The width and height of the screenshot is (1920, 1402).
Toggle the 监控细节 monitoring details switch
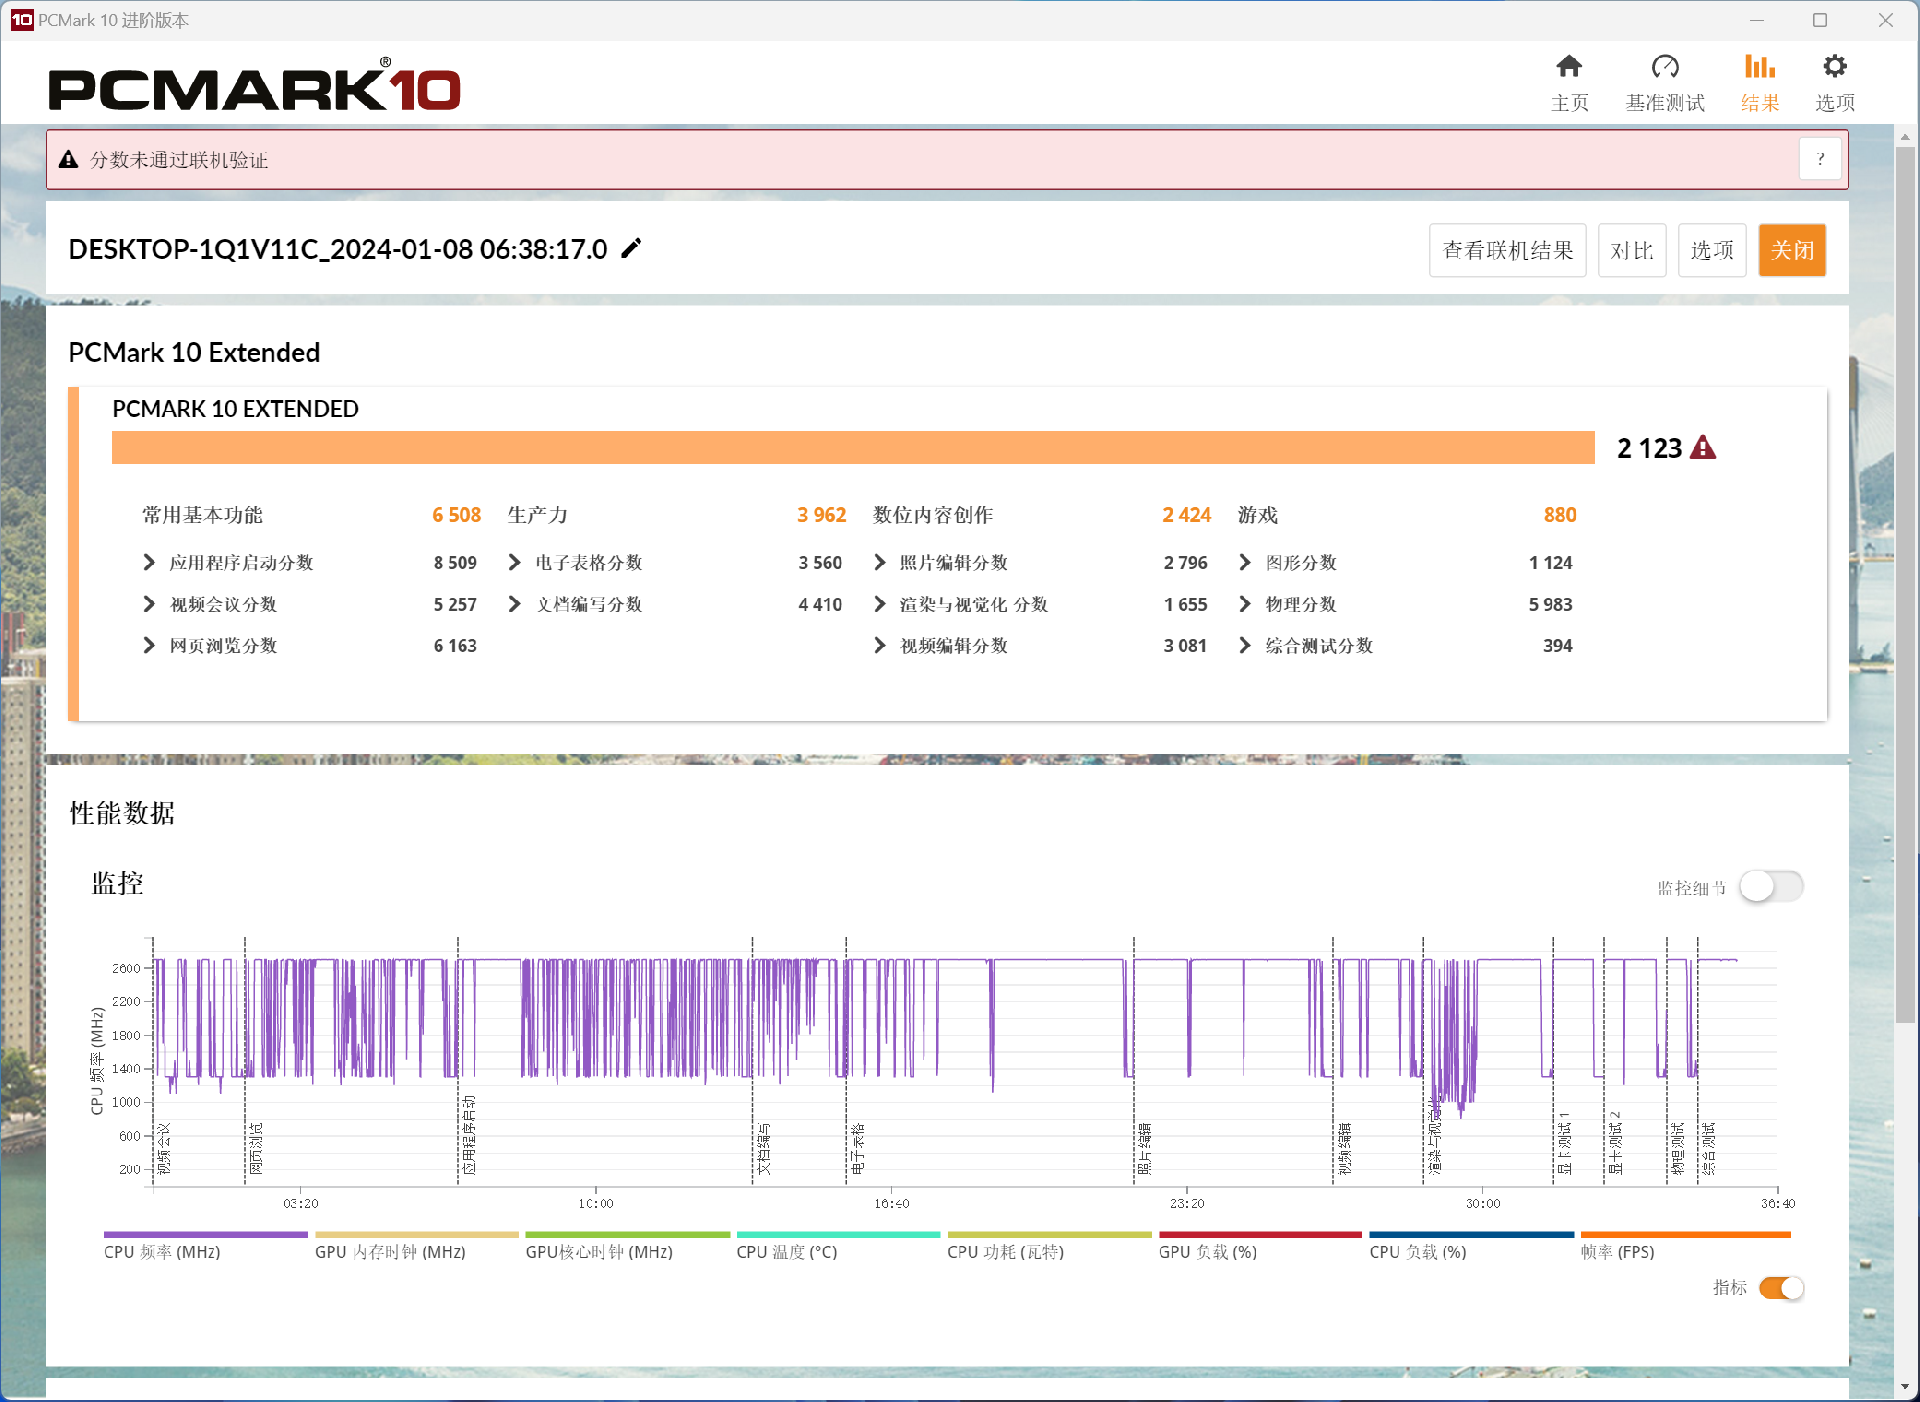[1771, 887]
